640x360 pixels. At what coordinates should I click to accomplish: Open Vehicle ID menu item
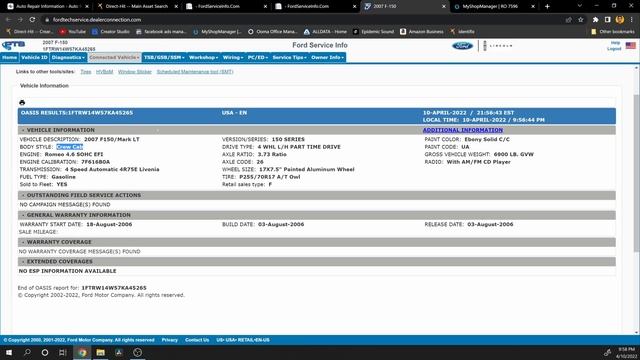(x=34, y=58)
